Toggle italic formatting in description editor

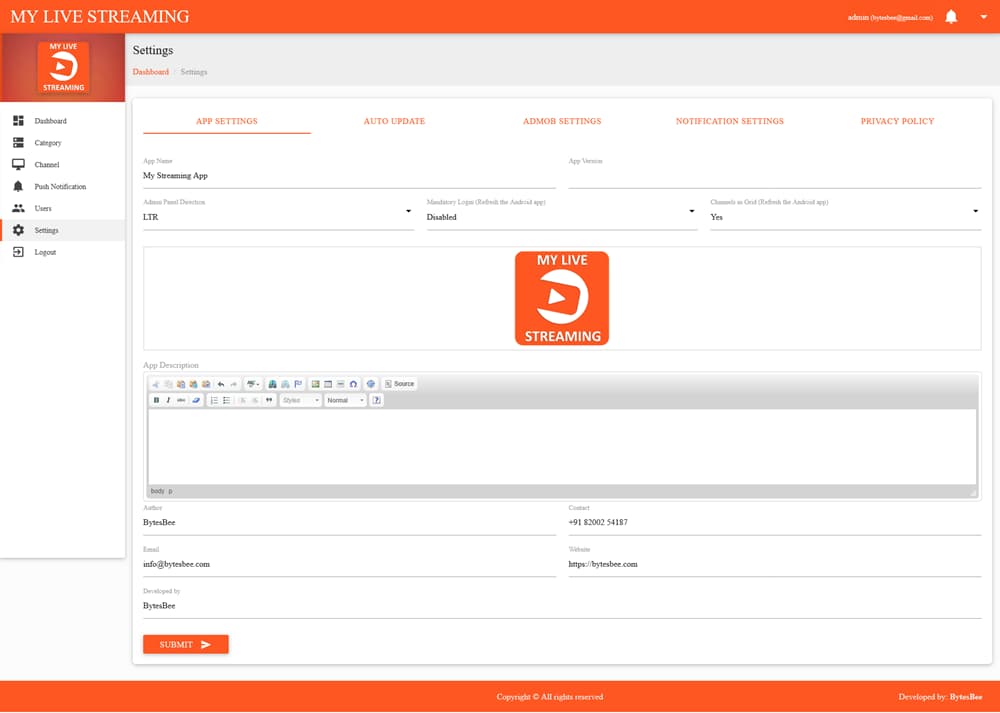(x=168, y=400)
